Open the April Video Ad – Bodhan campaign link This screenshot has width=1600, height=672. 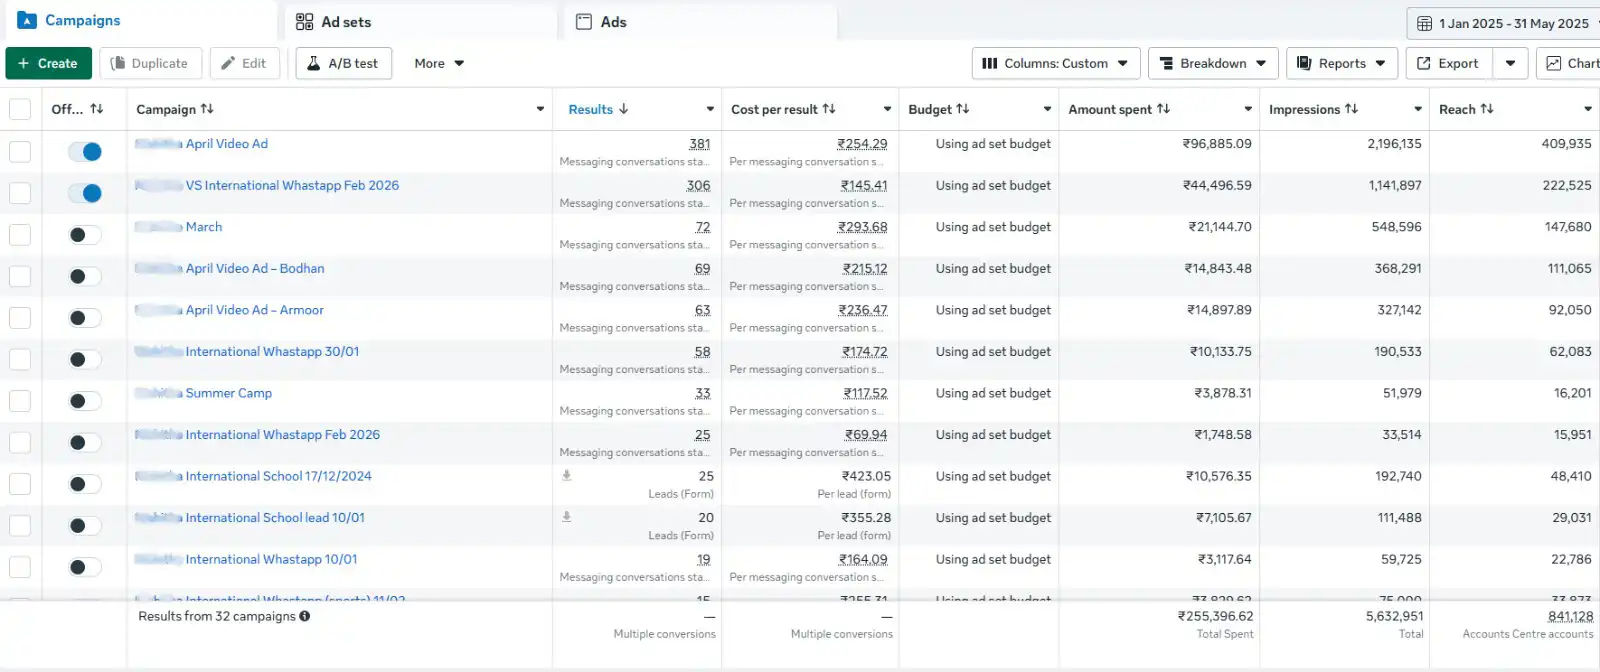tap(255, 268)
